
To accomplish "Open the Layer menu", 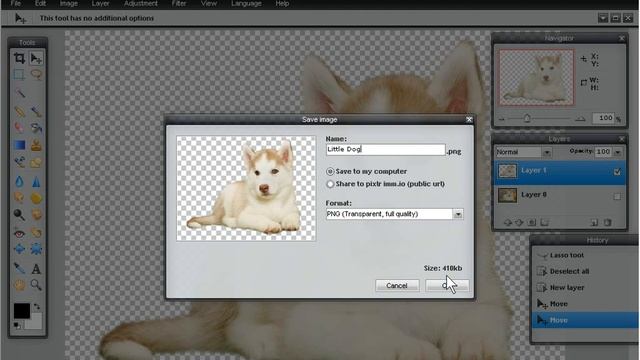I will point(100,4).
